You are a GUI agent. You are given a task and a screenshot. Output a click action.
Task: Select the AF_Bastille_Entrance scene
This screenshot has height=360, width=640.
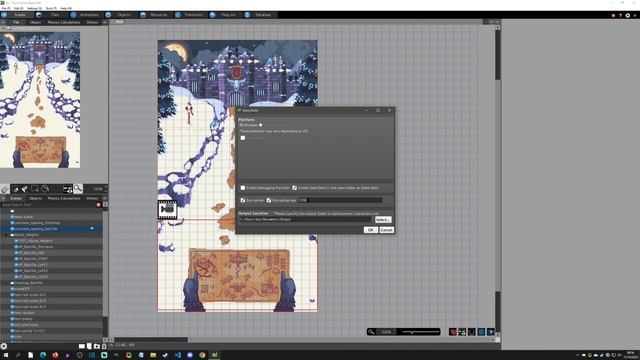click(x=36, y=247)
